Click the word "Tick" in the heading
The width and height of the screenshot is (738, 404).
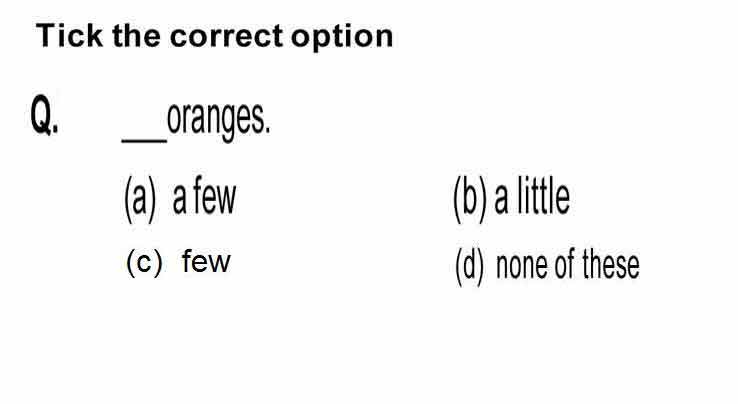pos(69,36)
